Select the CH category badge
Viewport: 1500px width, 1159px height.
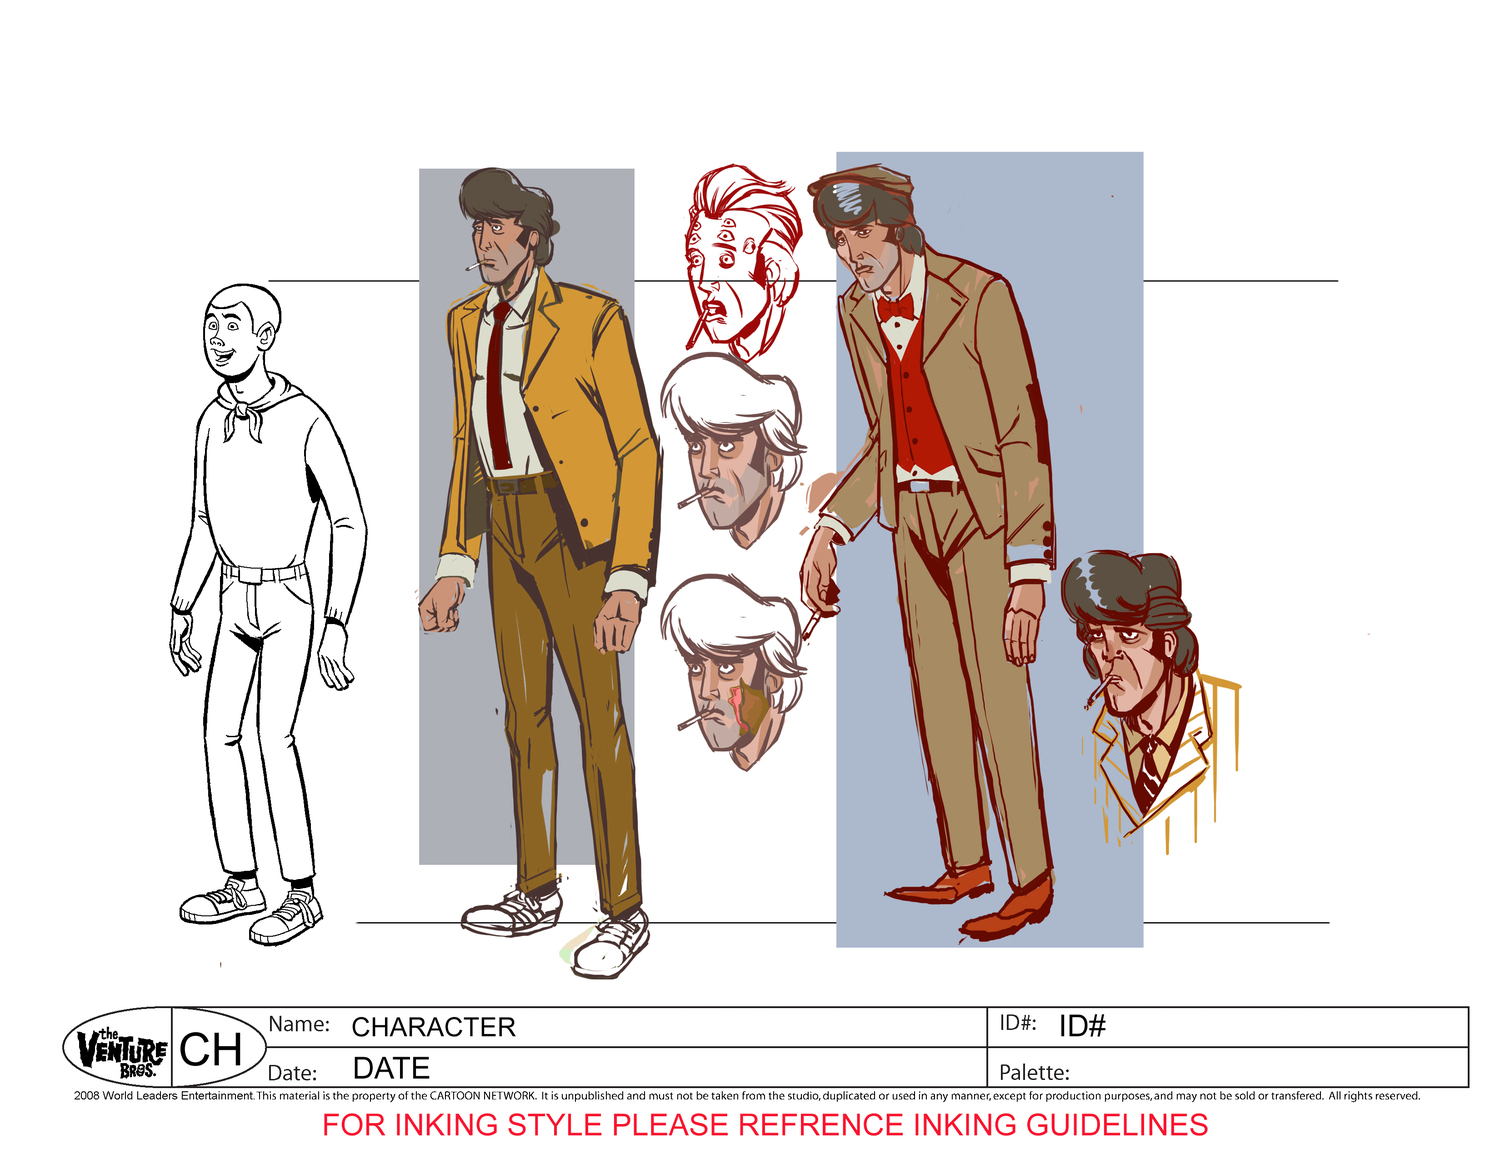click(214, 1046)
